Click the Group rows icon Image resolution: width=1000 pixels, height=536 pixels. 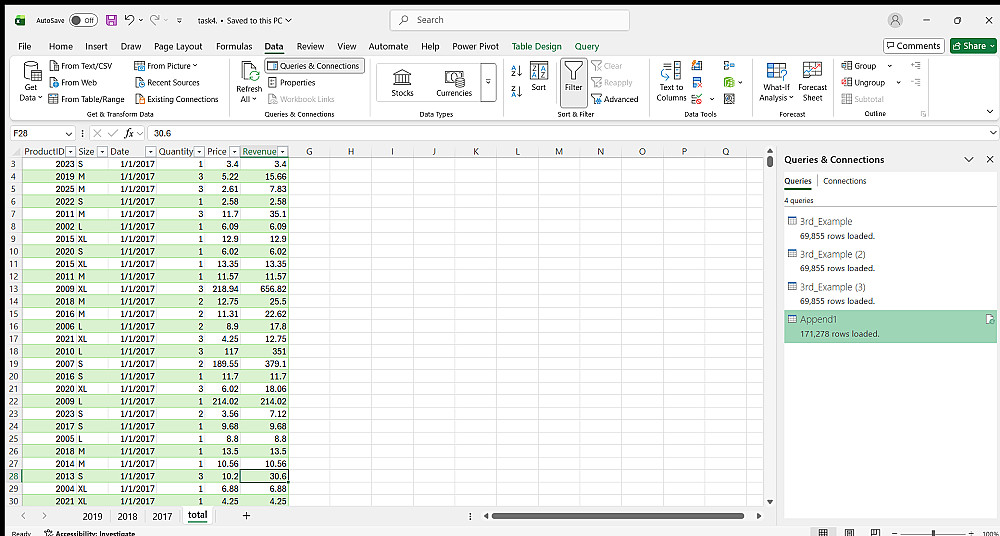coord(847,66)
